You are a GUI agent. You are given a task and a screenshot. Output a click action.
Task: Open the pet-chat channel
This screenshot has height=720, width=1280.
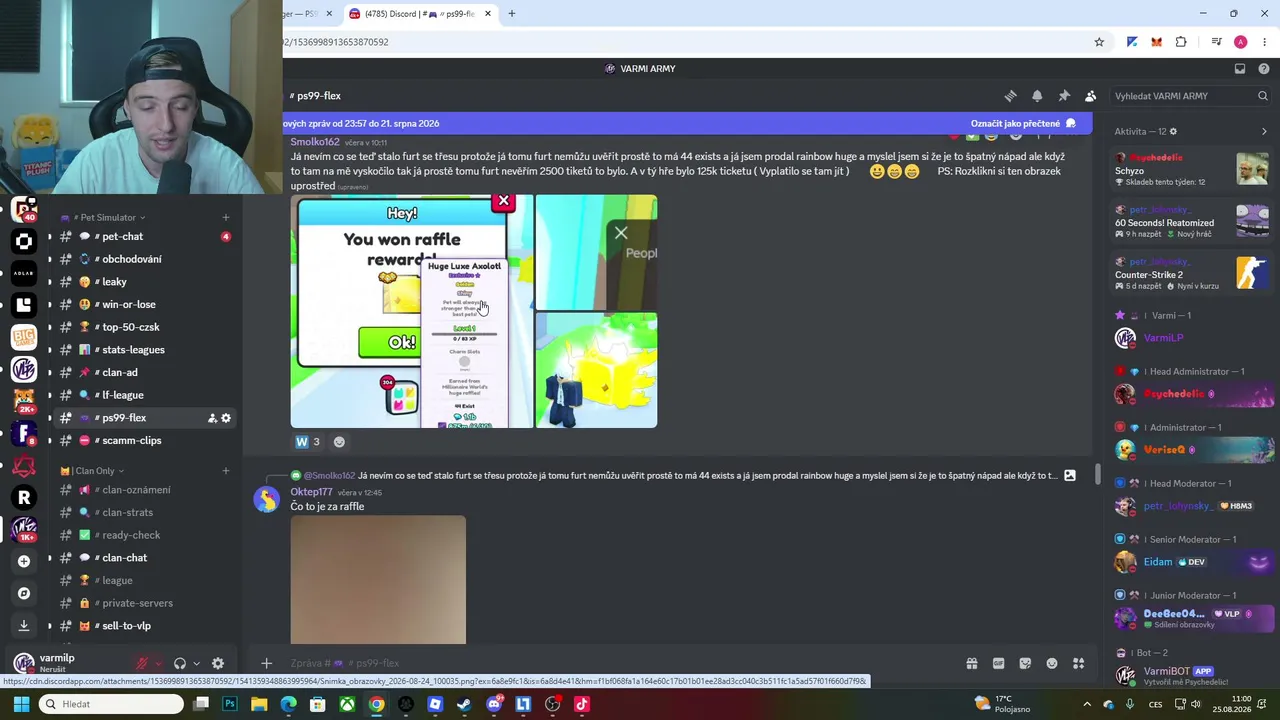pyautogui.click(x=143, y=236)
